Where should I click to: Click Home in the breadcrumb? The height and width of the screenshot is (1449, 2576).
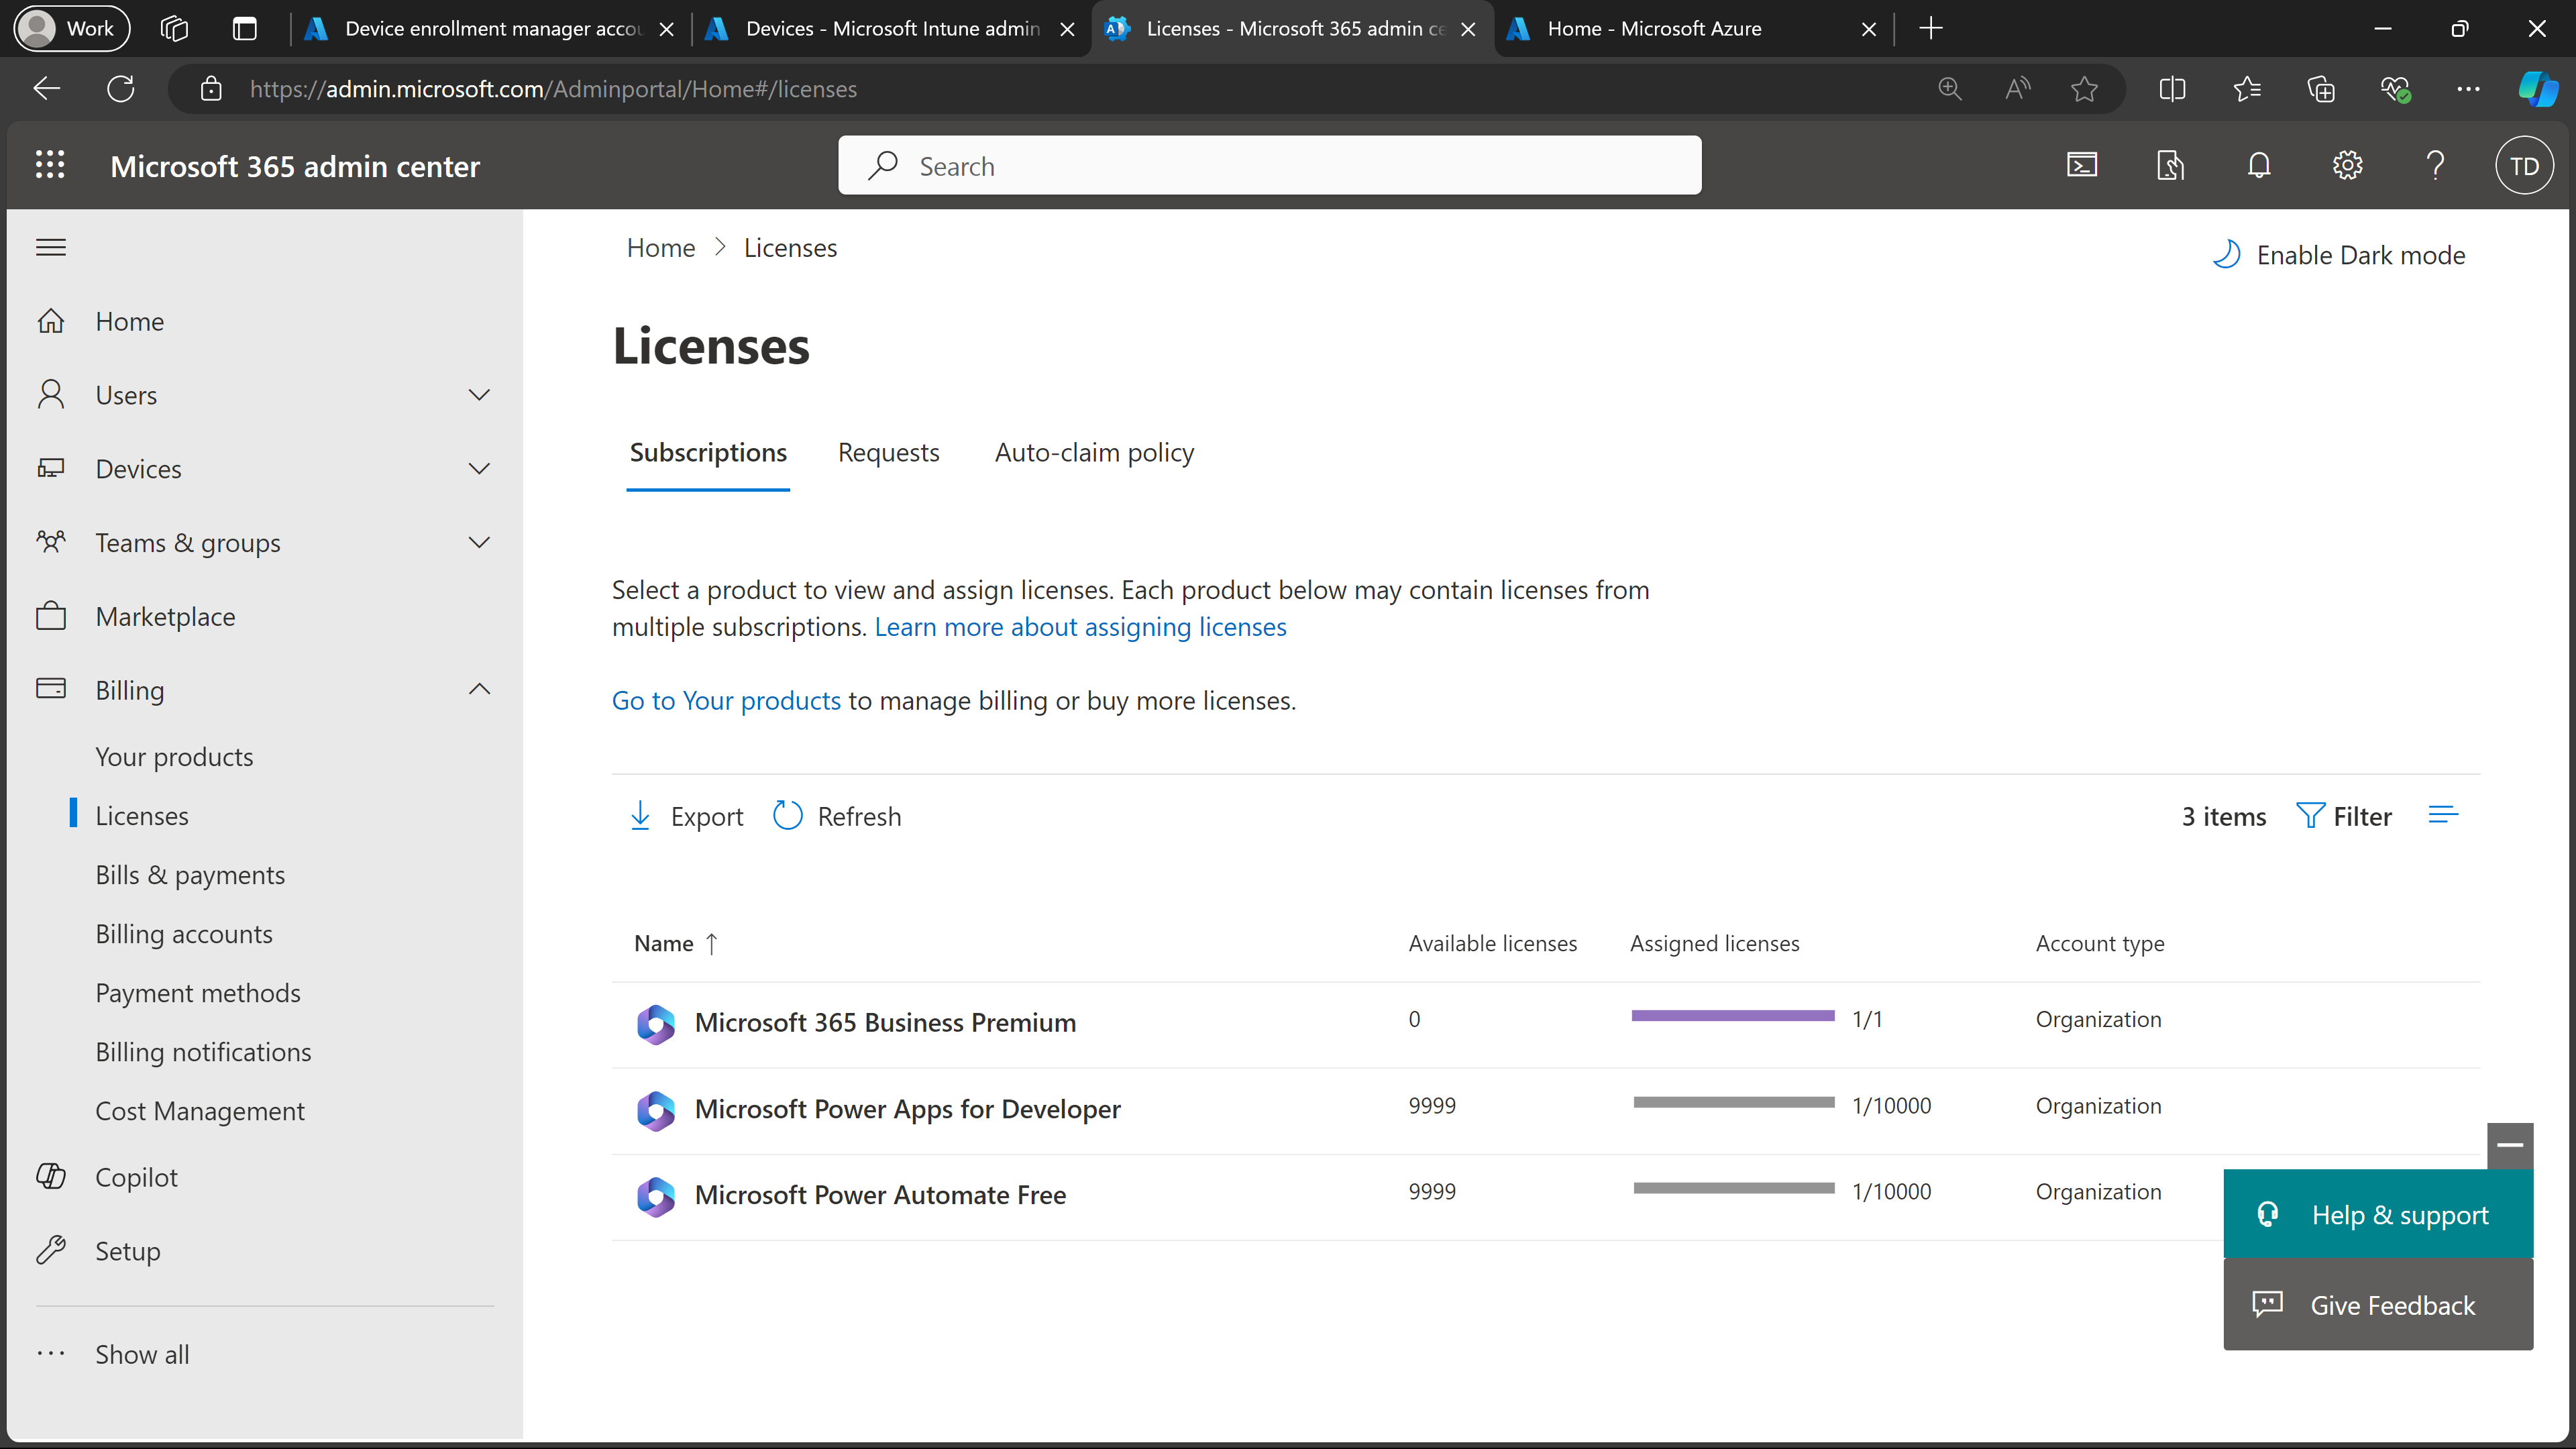coord(660,247)
